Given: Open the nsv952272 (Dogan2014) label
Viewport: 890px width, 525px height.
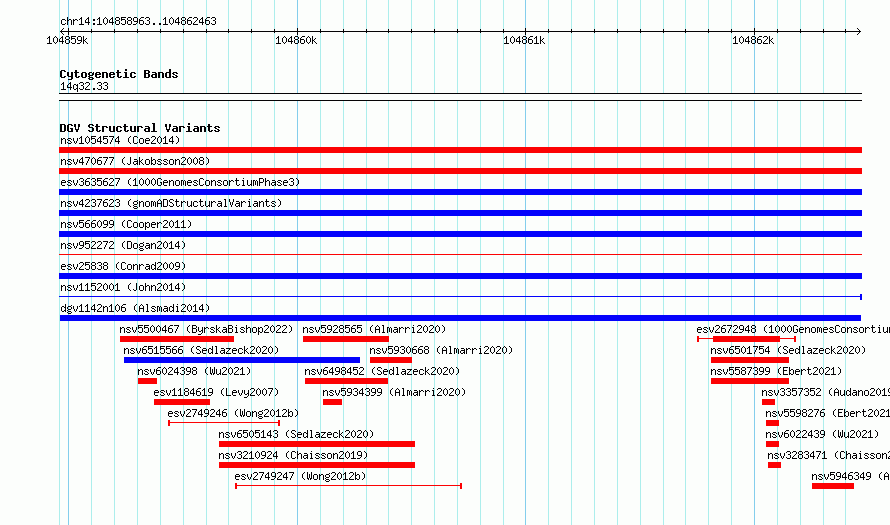Looking at the screenshot, I should click(x=123, y=245).
